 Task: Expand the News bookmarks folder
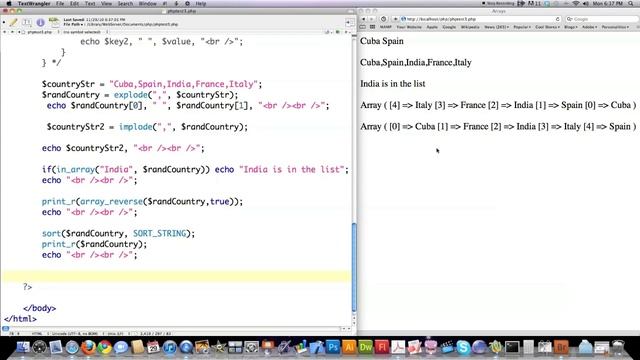496,27
